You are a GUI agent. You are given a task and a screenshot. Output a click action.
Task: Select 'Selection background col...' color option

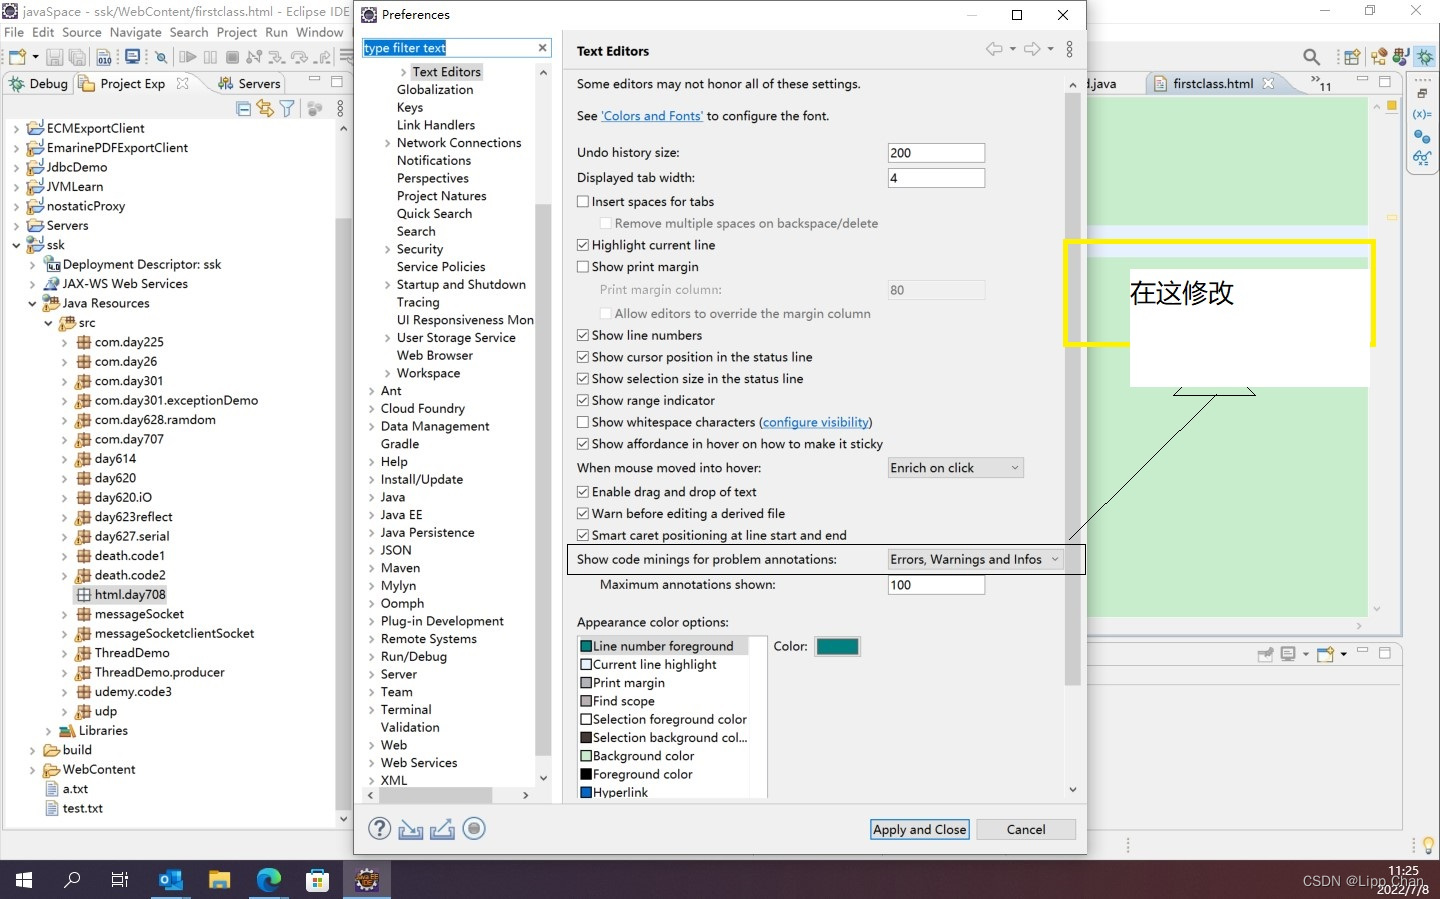663,738
